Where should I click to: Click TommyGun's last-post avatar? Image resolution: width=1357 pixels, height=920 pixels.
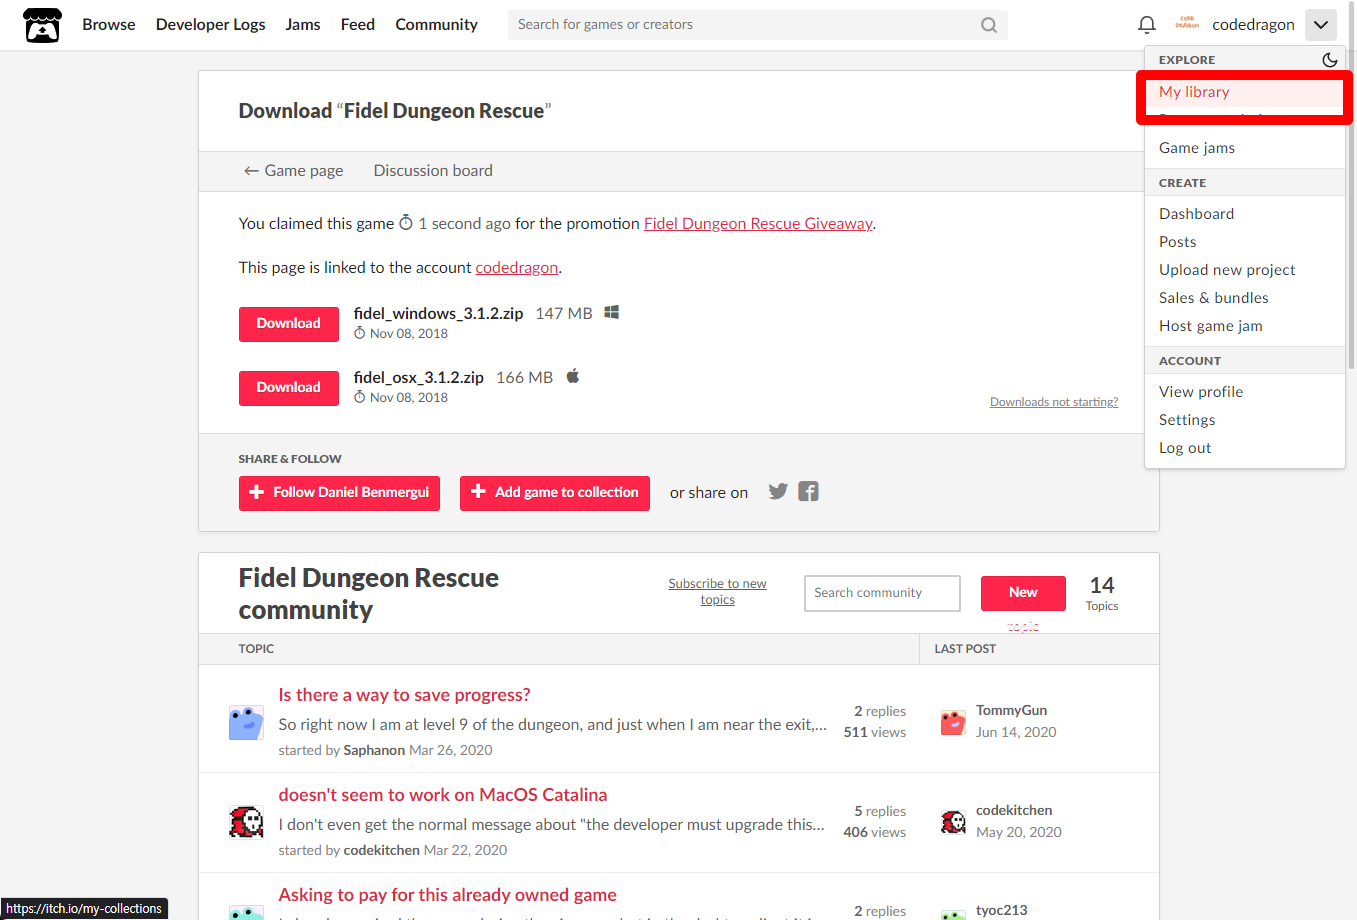[x=953, y=721]
